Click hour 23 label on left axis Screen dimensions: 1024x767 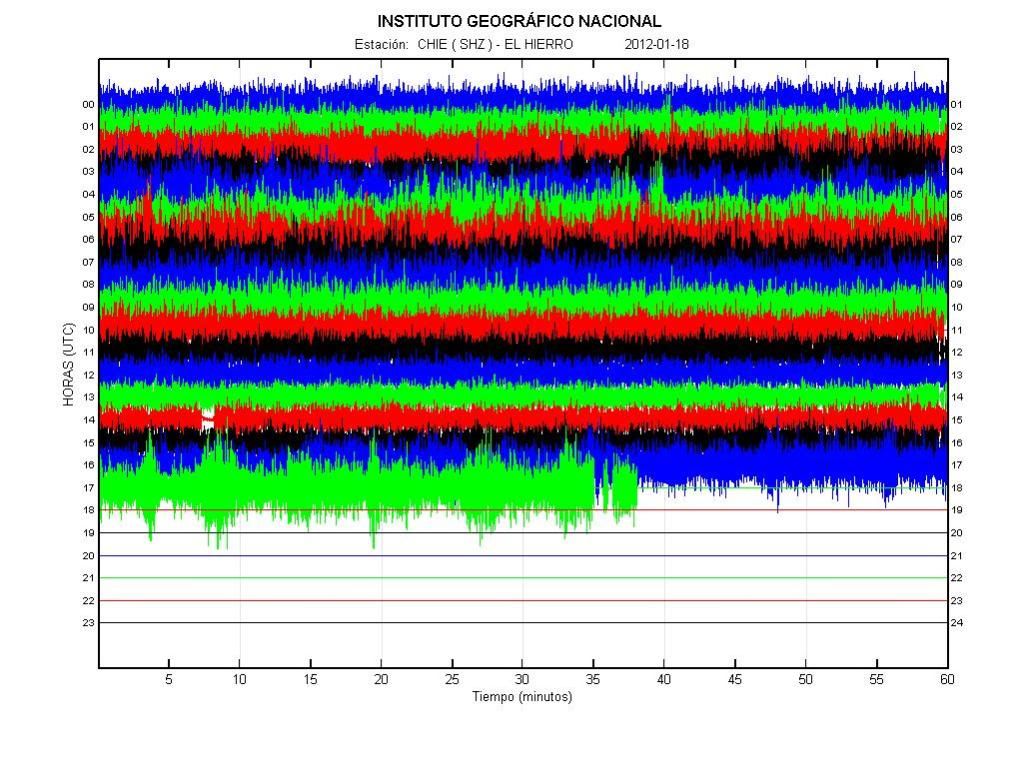pyautogui.click(x=88, y=623)
